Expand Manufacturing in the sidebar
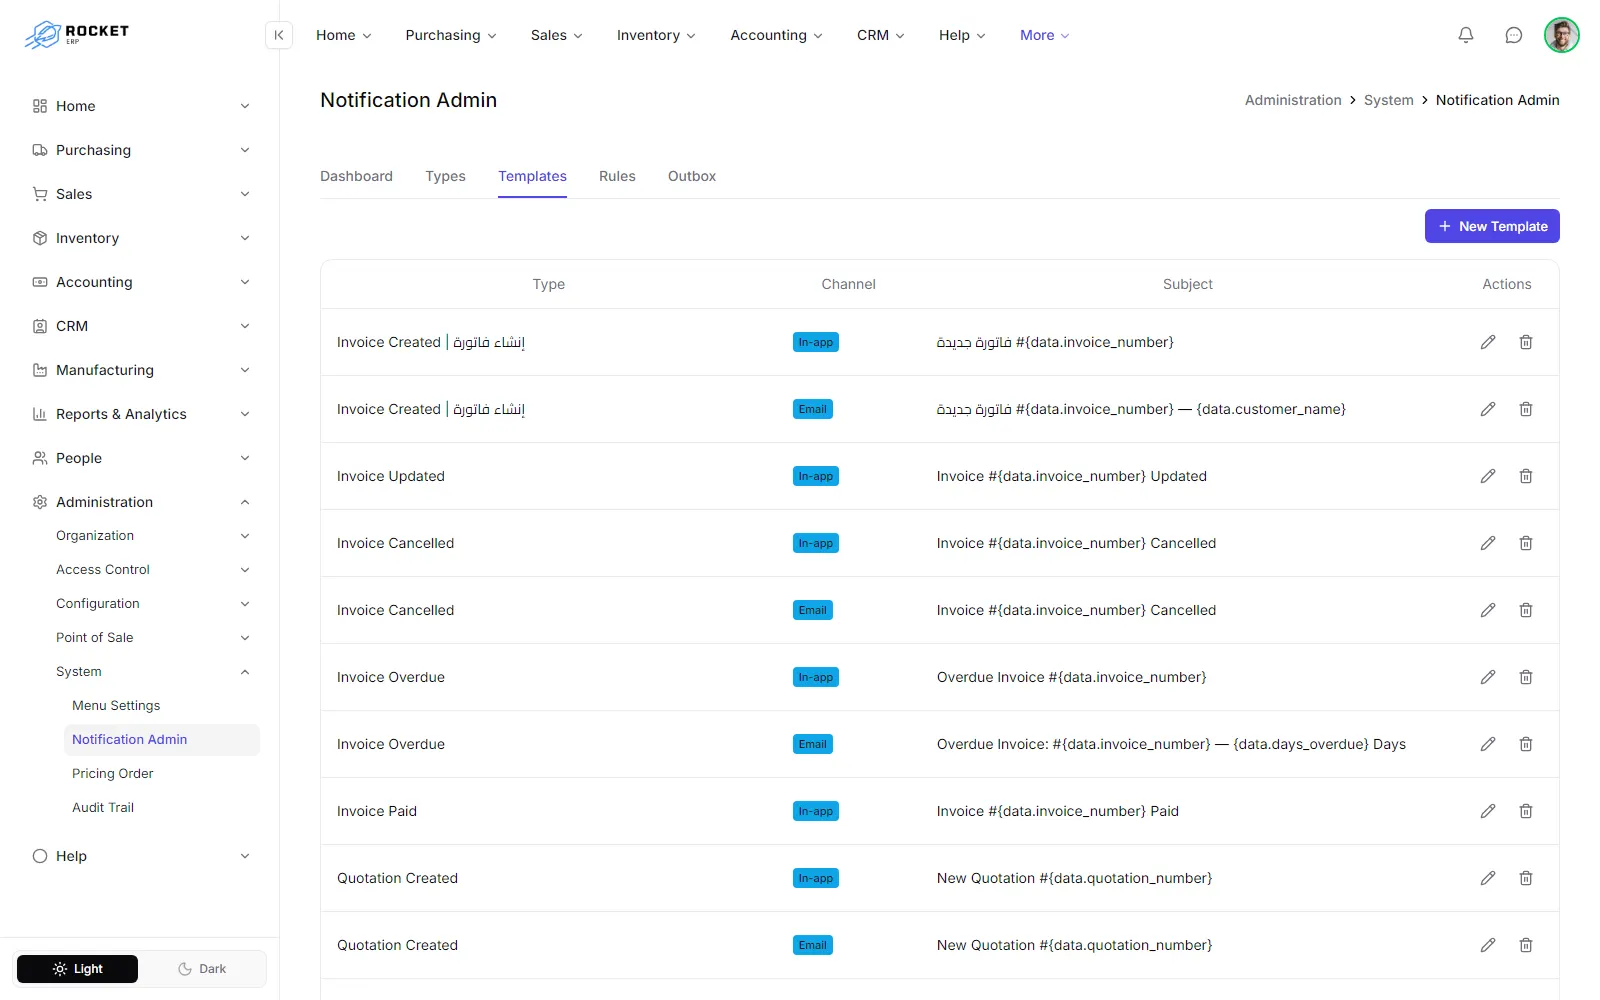This screenshot has width=1600, height=1000. point(140,370)
